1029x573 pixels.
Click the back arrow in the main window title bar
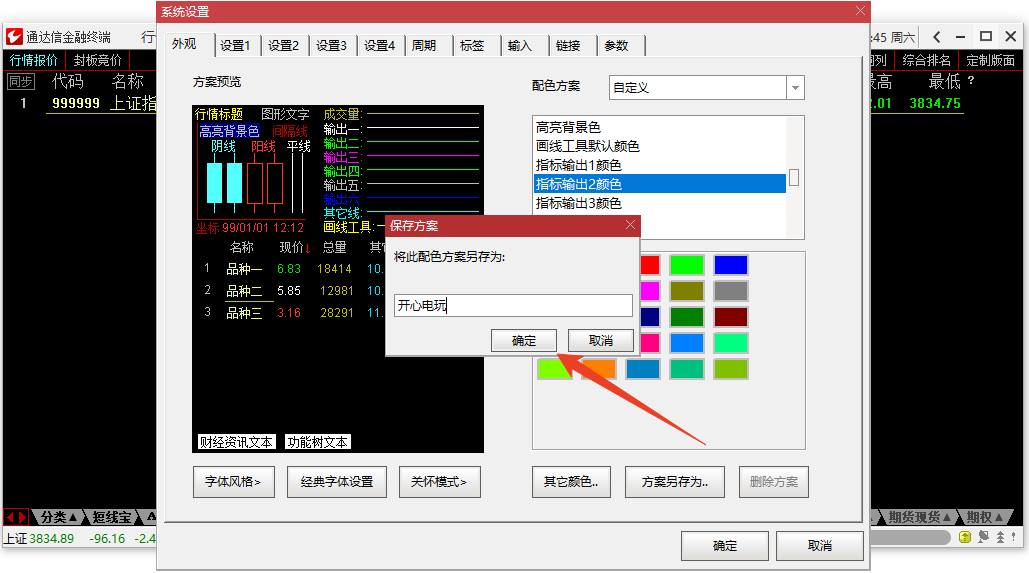click(936, 37)
